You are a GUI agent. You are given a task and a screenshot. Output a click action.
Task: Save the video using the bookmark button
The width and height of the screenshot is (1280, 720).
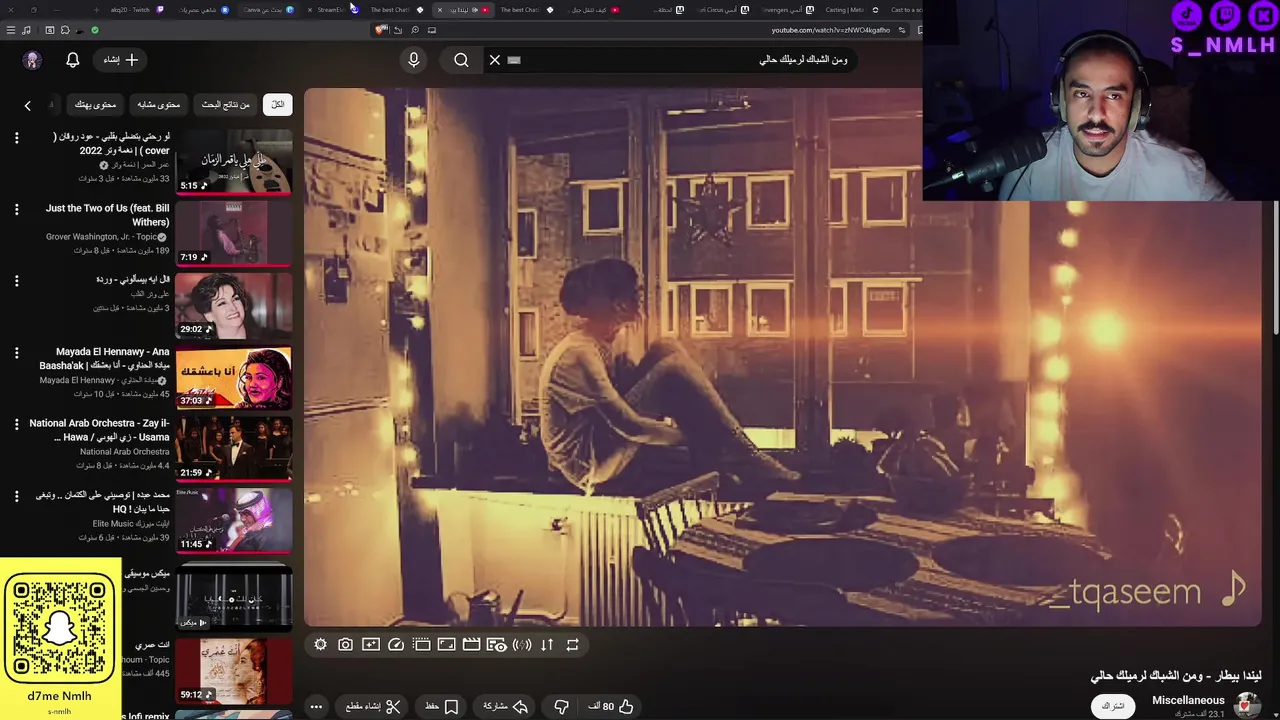coord(441,706)
